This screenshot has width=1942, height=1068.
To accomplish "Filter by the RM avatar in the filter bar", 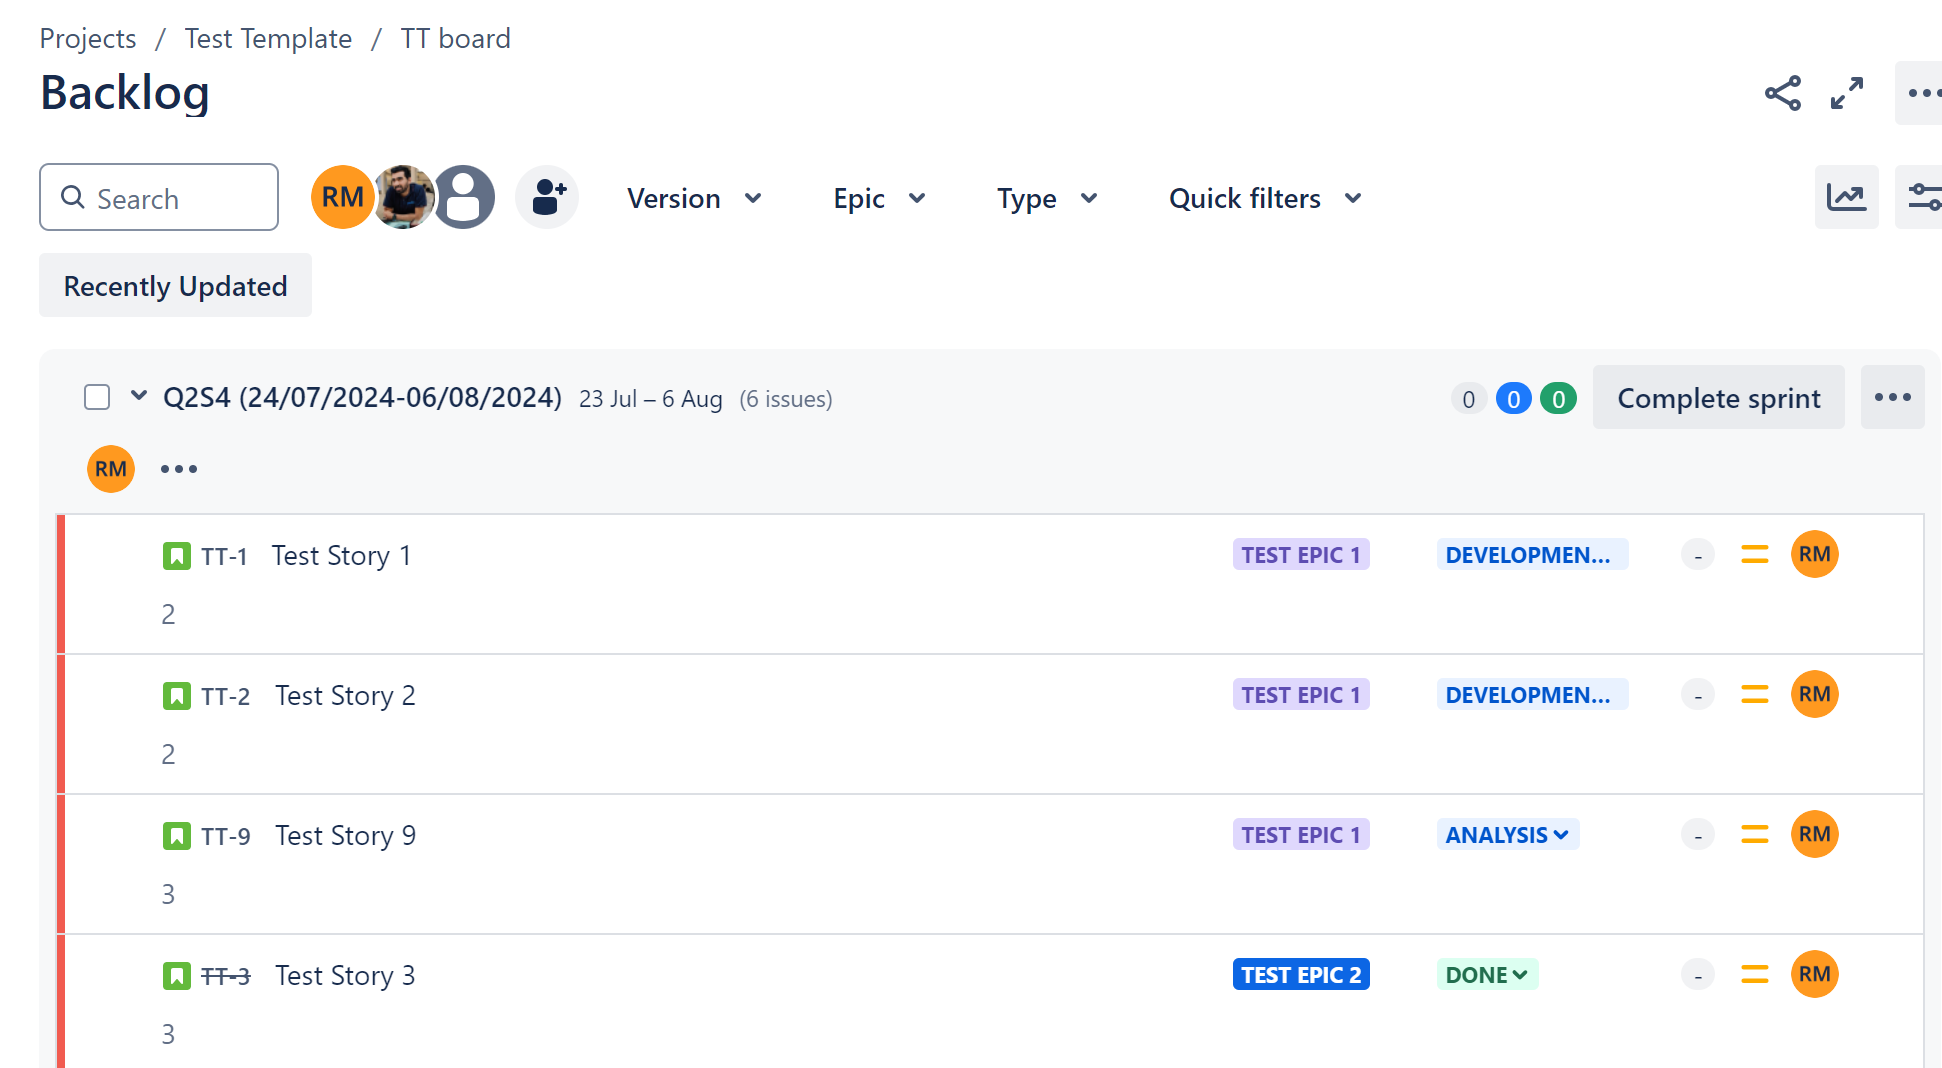I will coord(342,197).
